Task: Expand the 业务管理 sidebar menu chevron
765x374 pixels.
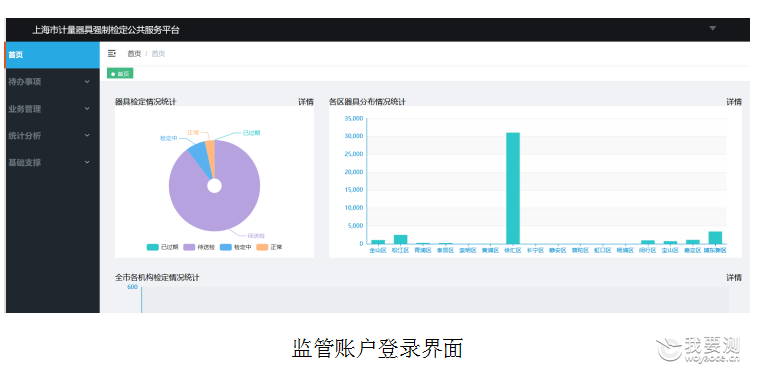Action: pos(87,109)
